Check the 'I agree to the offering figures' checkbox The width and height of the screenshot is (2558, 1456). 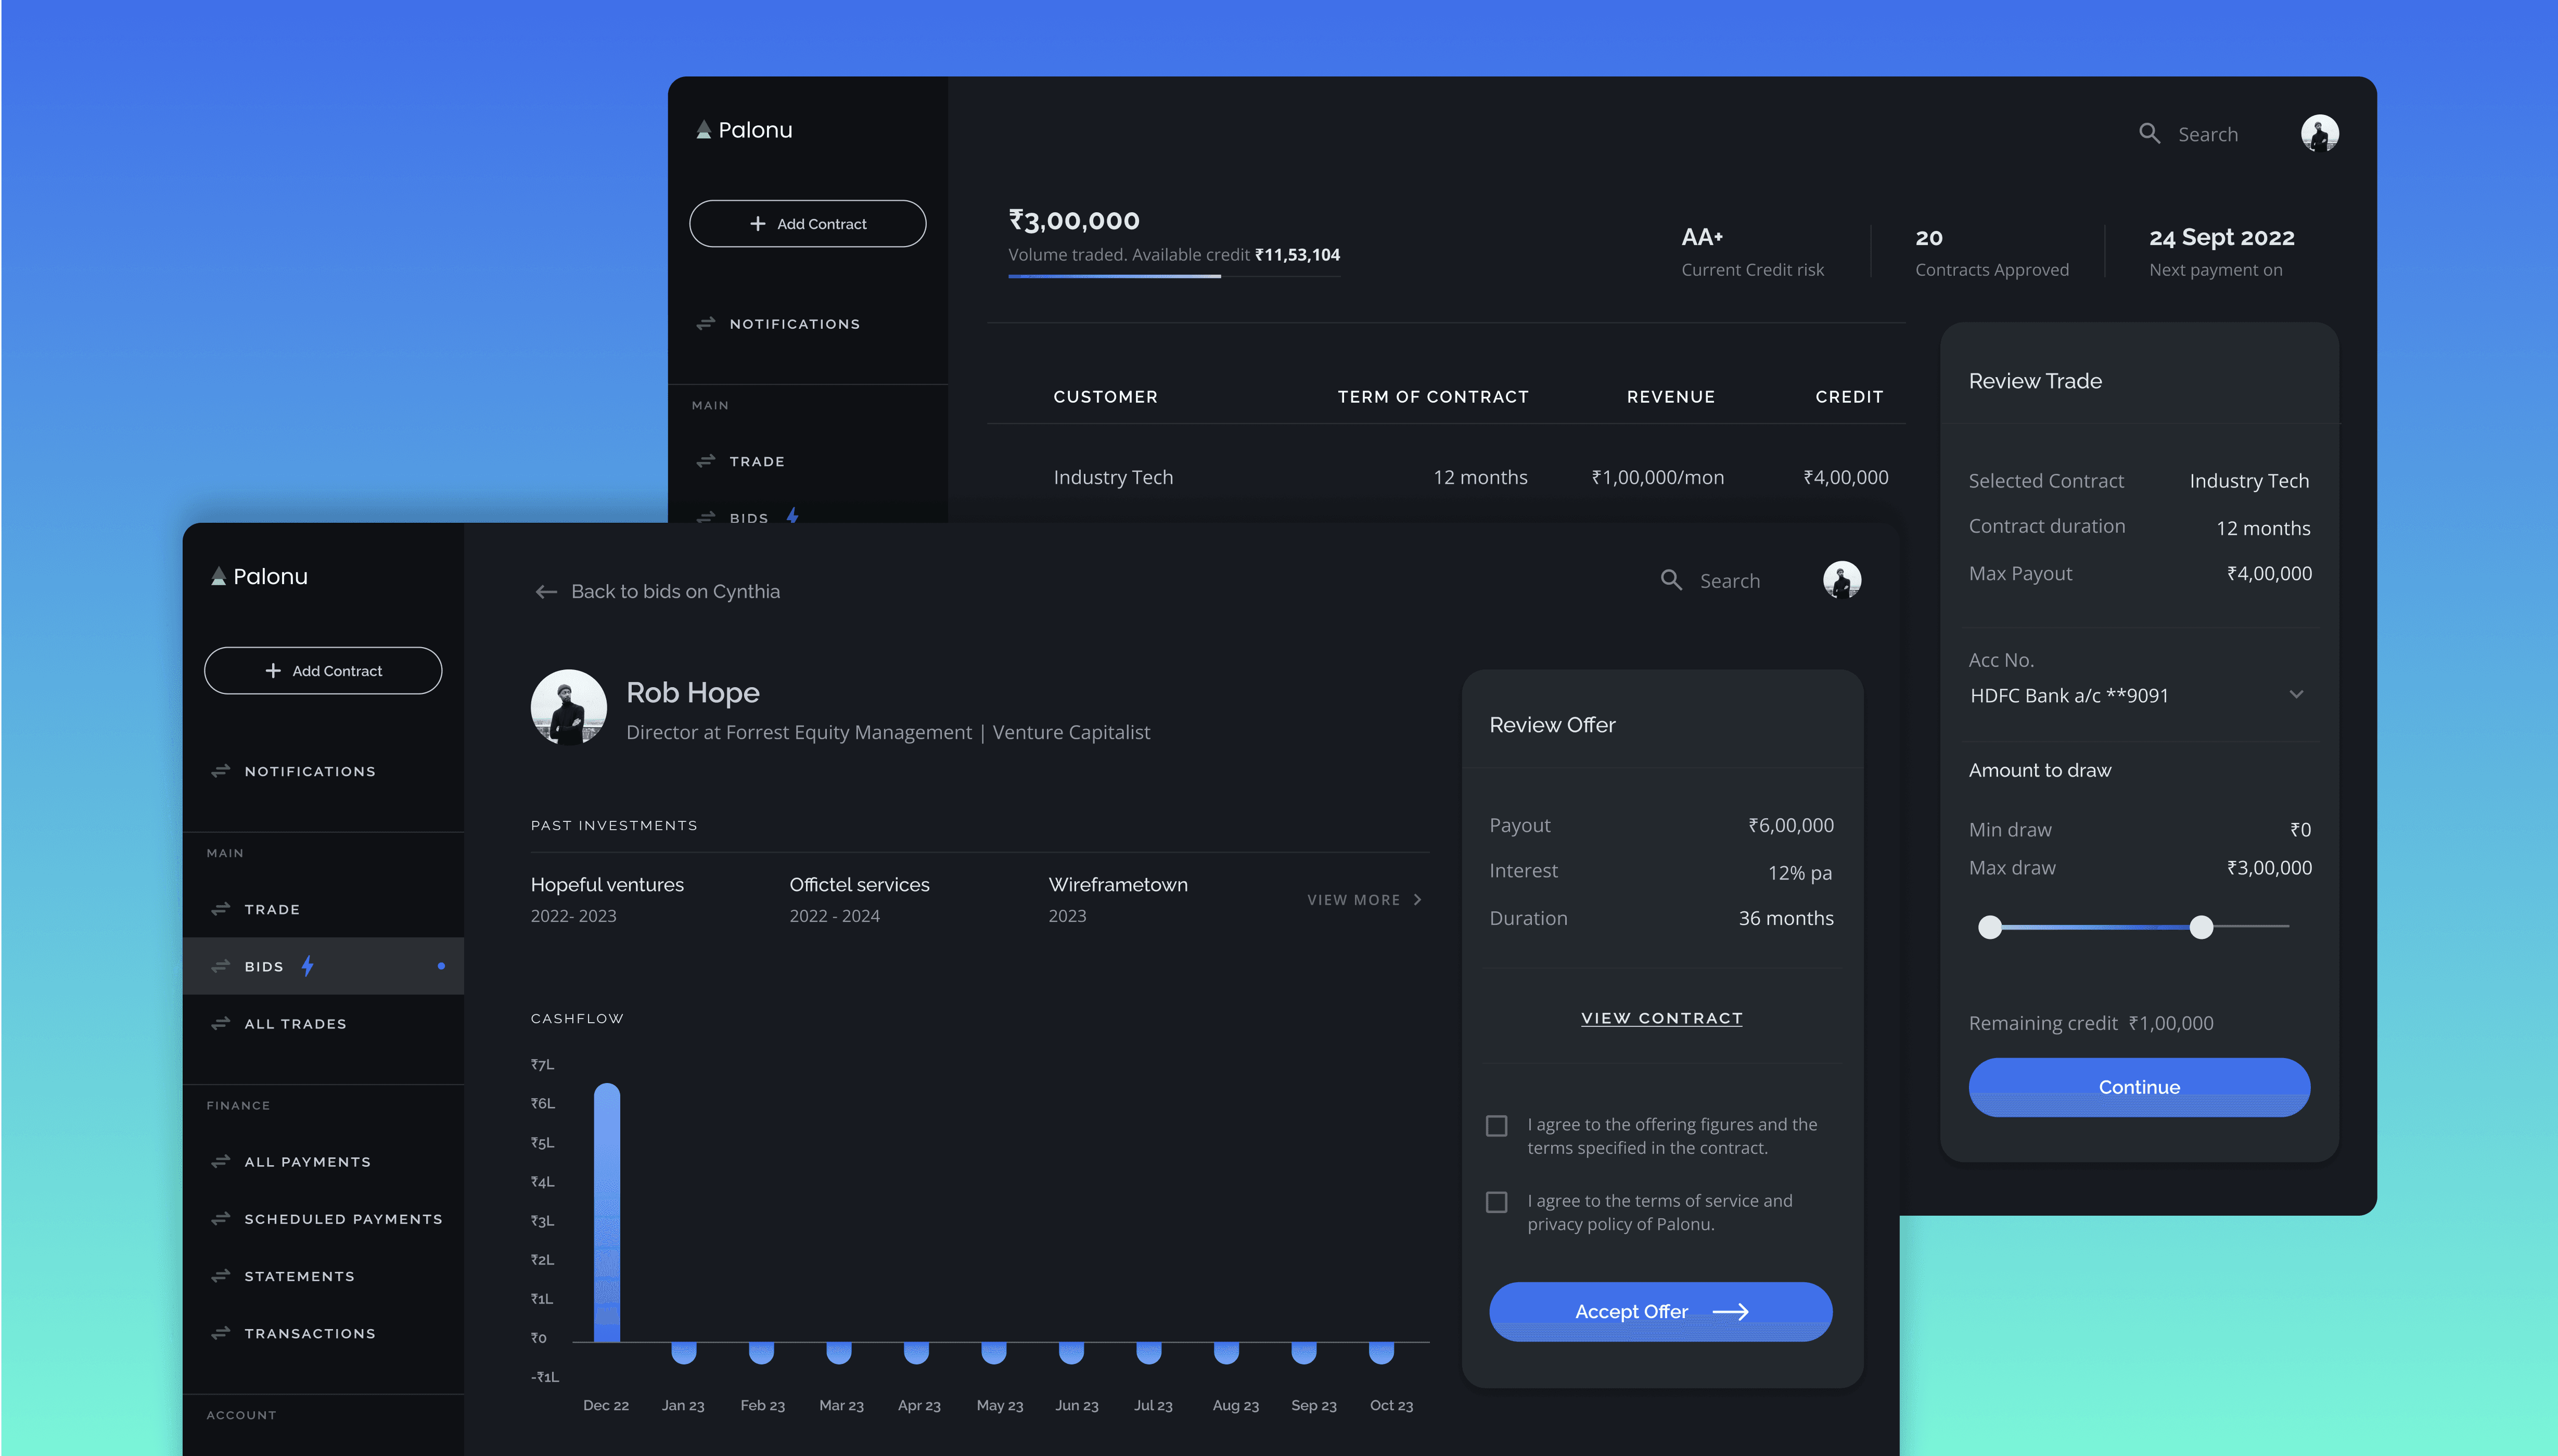[1497, 1126]
